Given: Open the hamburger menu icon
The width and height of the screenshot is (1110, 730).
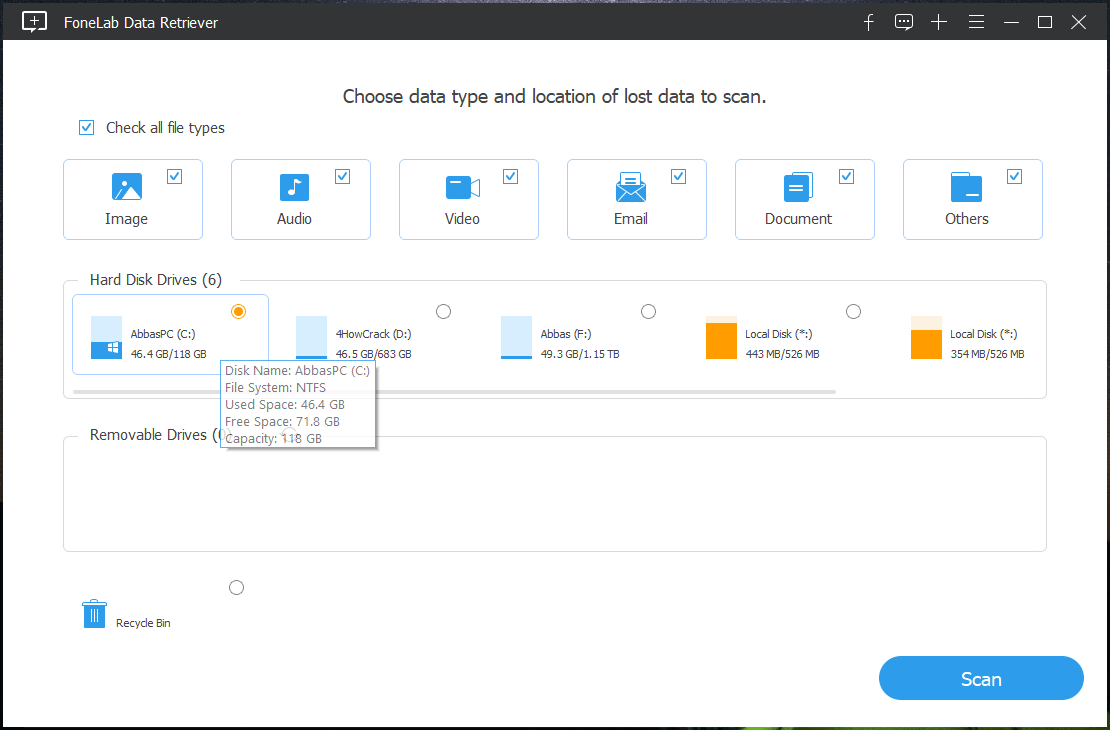Looking at the screenshot, I should (x=976, y=23).
